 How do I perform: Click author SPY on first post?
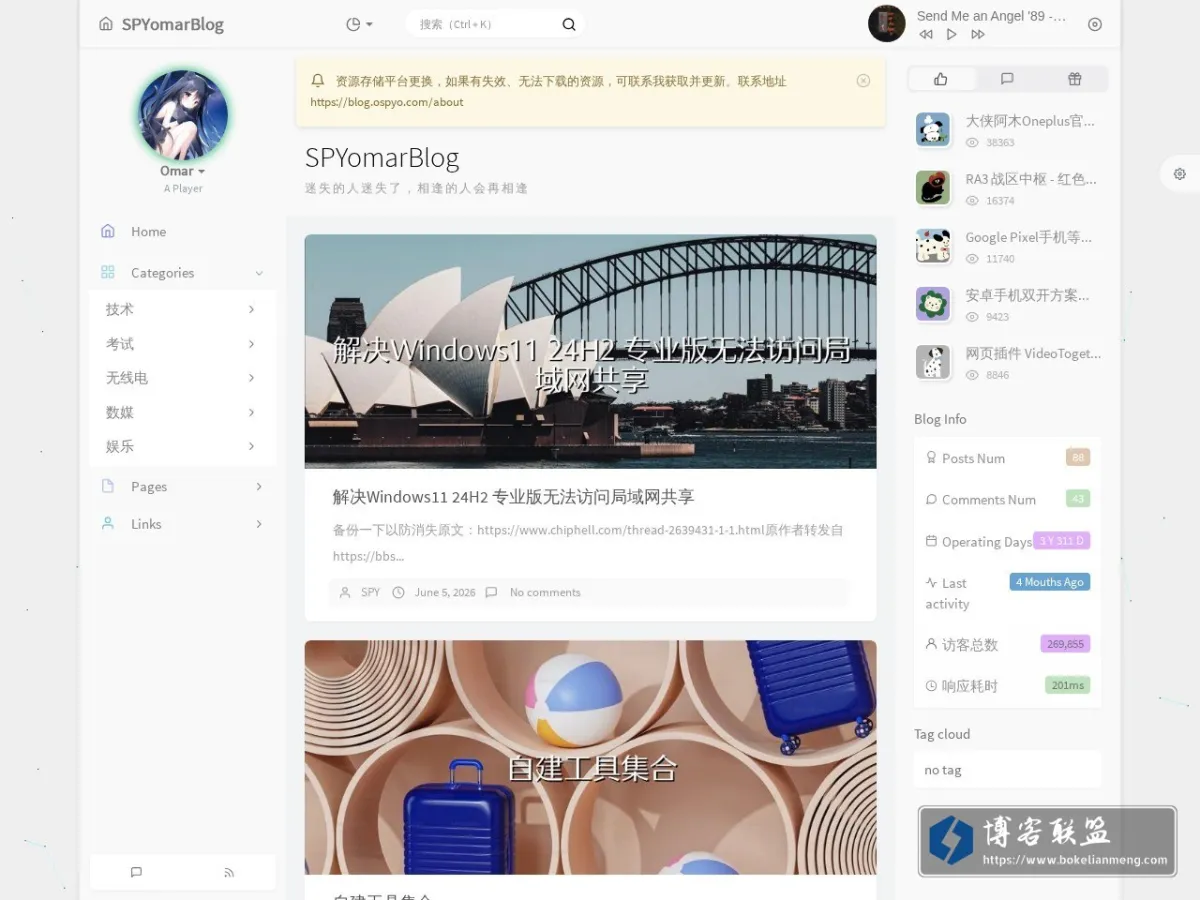[370, 592]
